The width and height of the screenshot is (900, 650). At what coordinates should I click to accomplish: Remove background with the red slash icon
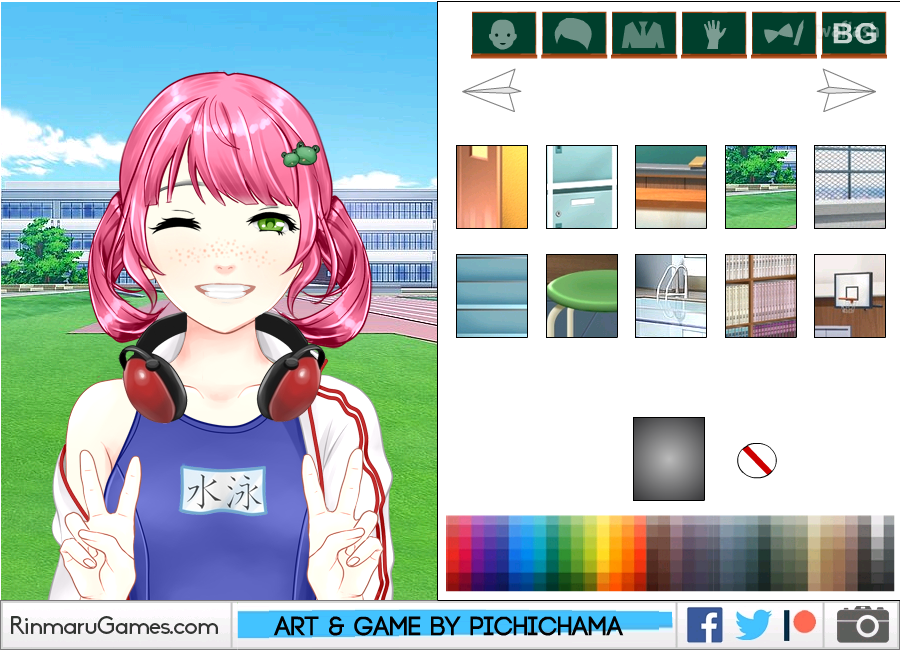[757, 460]
